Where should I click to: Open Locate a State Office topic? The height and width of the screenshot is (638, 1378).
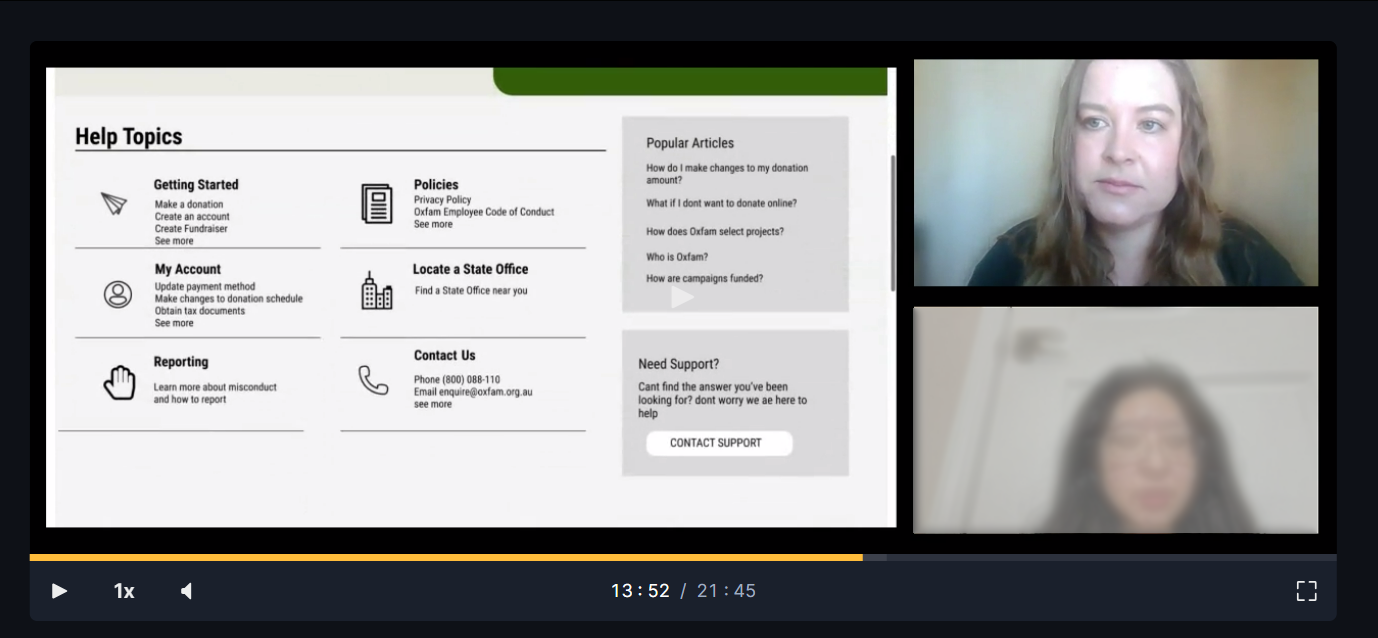(470, 269)
